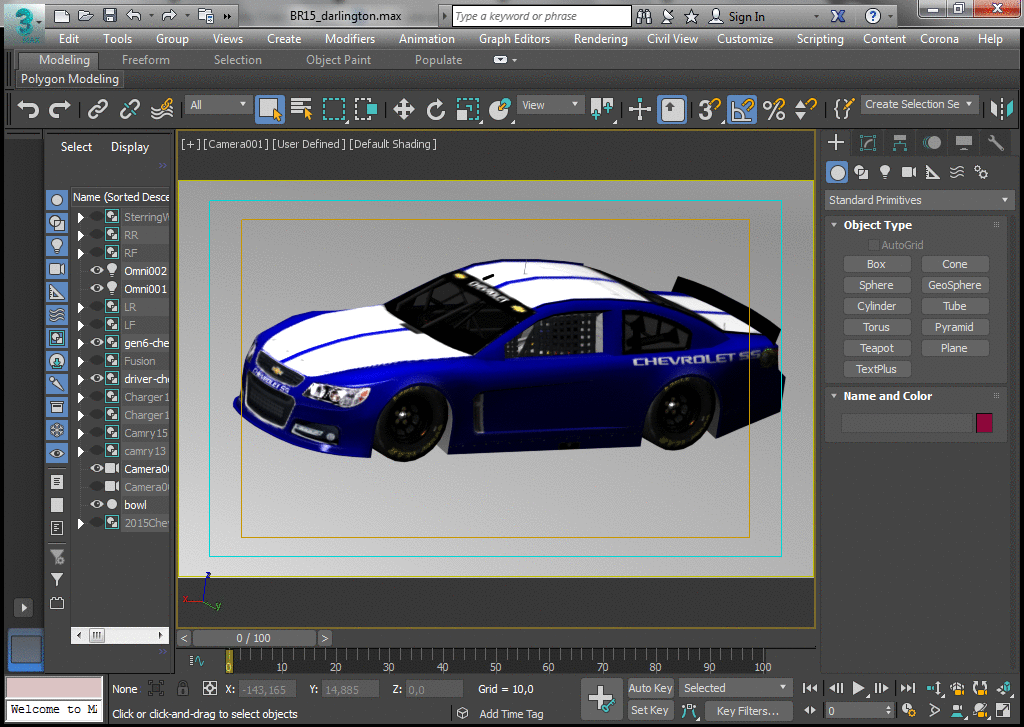Select the Lights category icon

[x=885, y=172]
